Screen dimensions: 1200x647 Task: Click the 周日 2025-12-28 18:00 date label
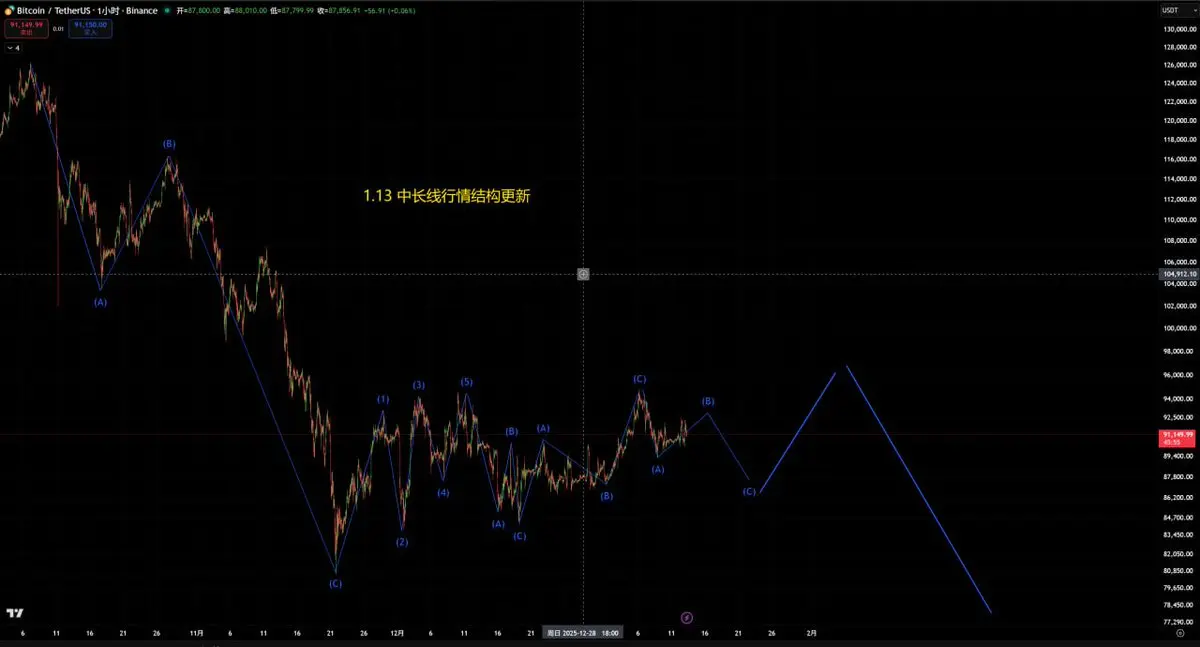pyautogui.click(x=583, y=633)
